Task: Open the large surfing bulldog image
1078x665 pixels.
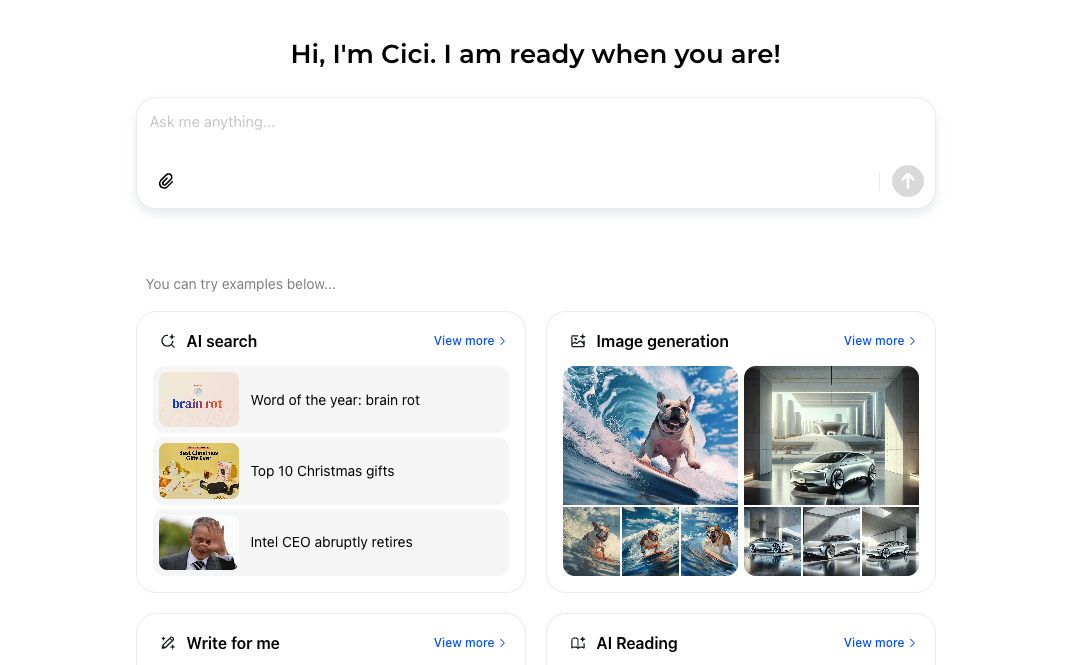Action: (650, 435)
